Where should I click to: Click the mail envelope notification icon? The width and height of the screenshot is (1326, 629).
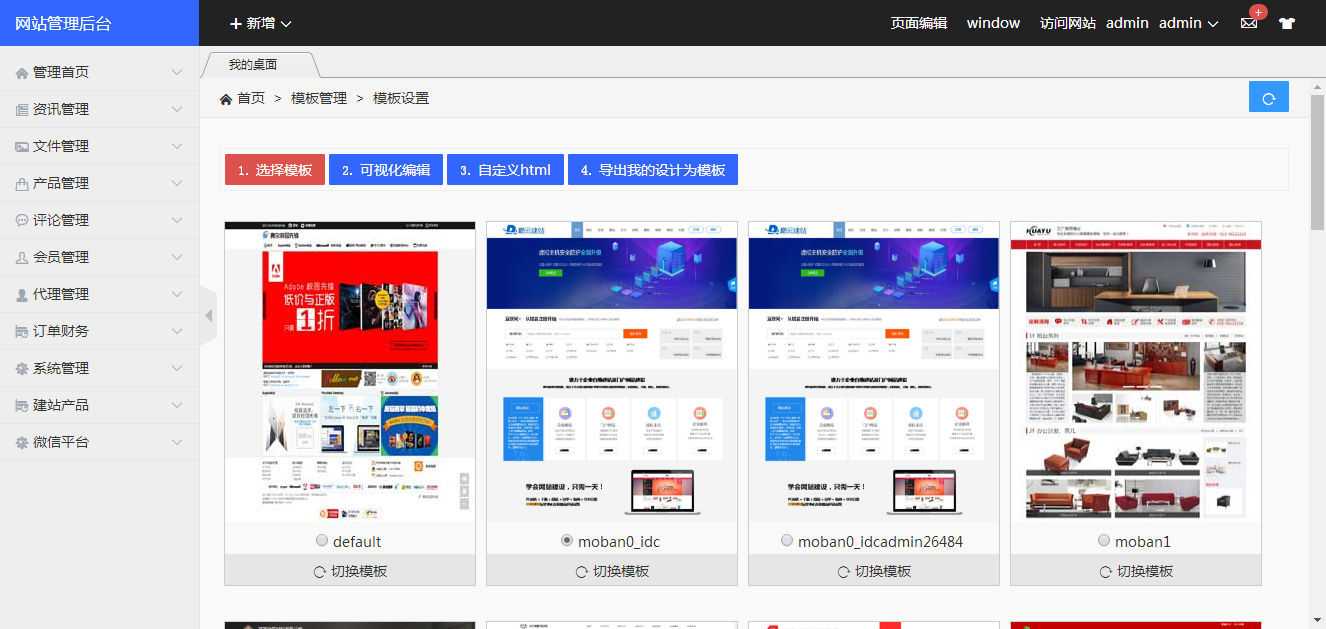click(1249, 23)
